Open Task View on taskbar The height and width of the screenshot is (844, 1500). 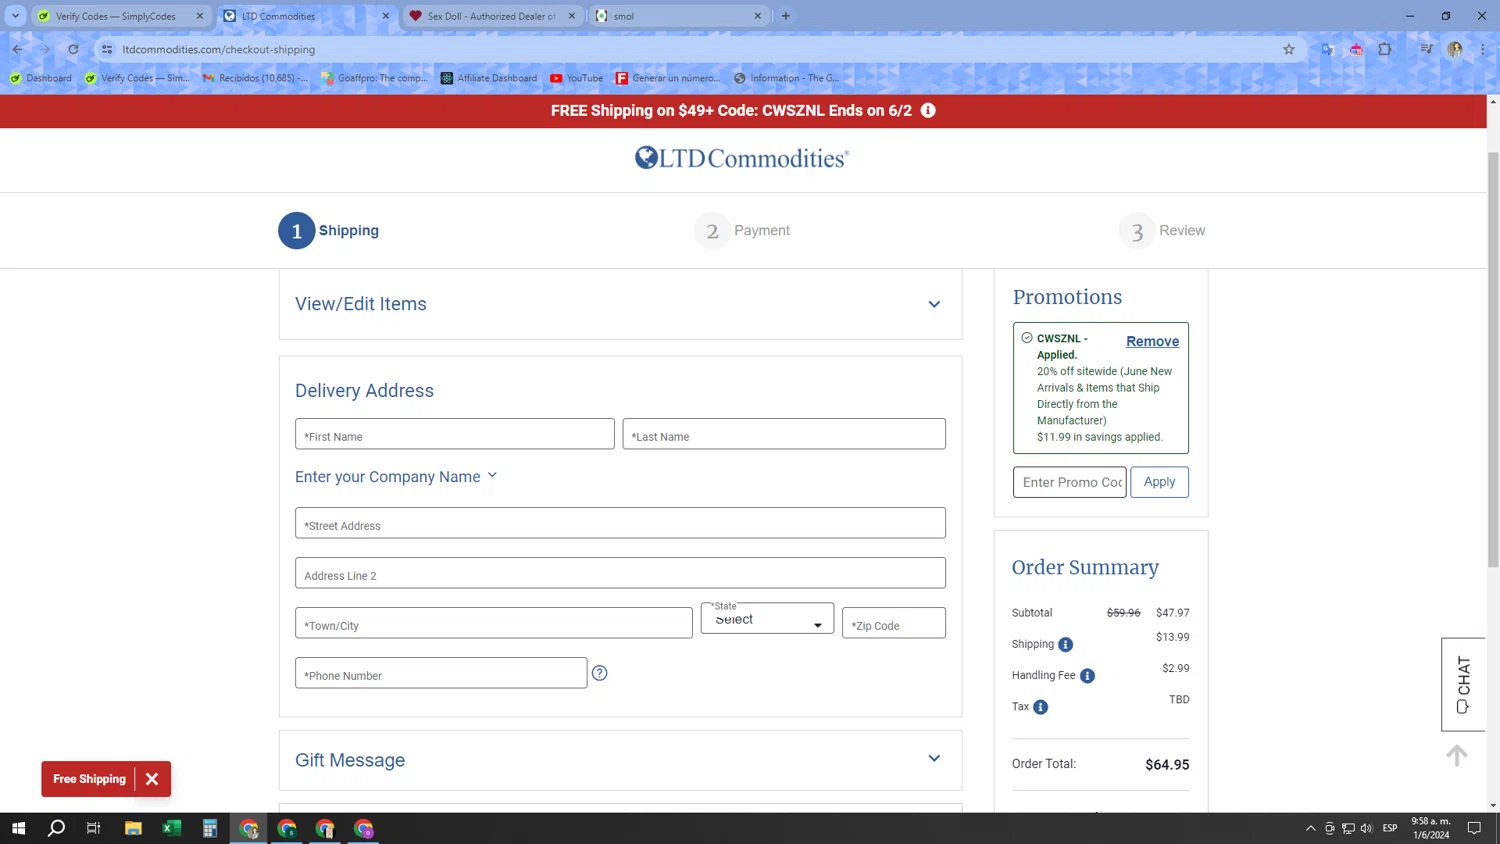click(x=94, y=828)
